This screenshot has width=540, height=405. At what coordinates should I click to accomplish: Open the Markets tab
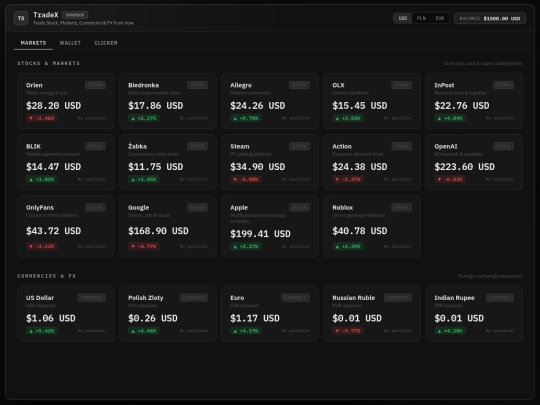point(33,43)
